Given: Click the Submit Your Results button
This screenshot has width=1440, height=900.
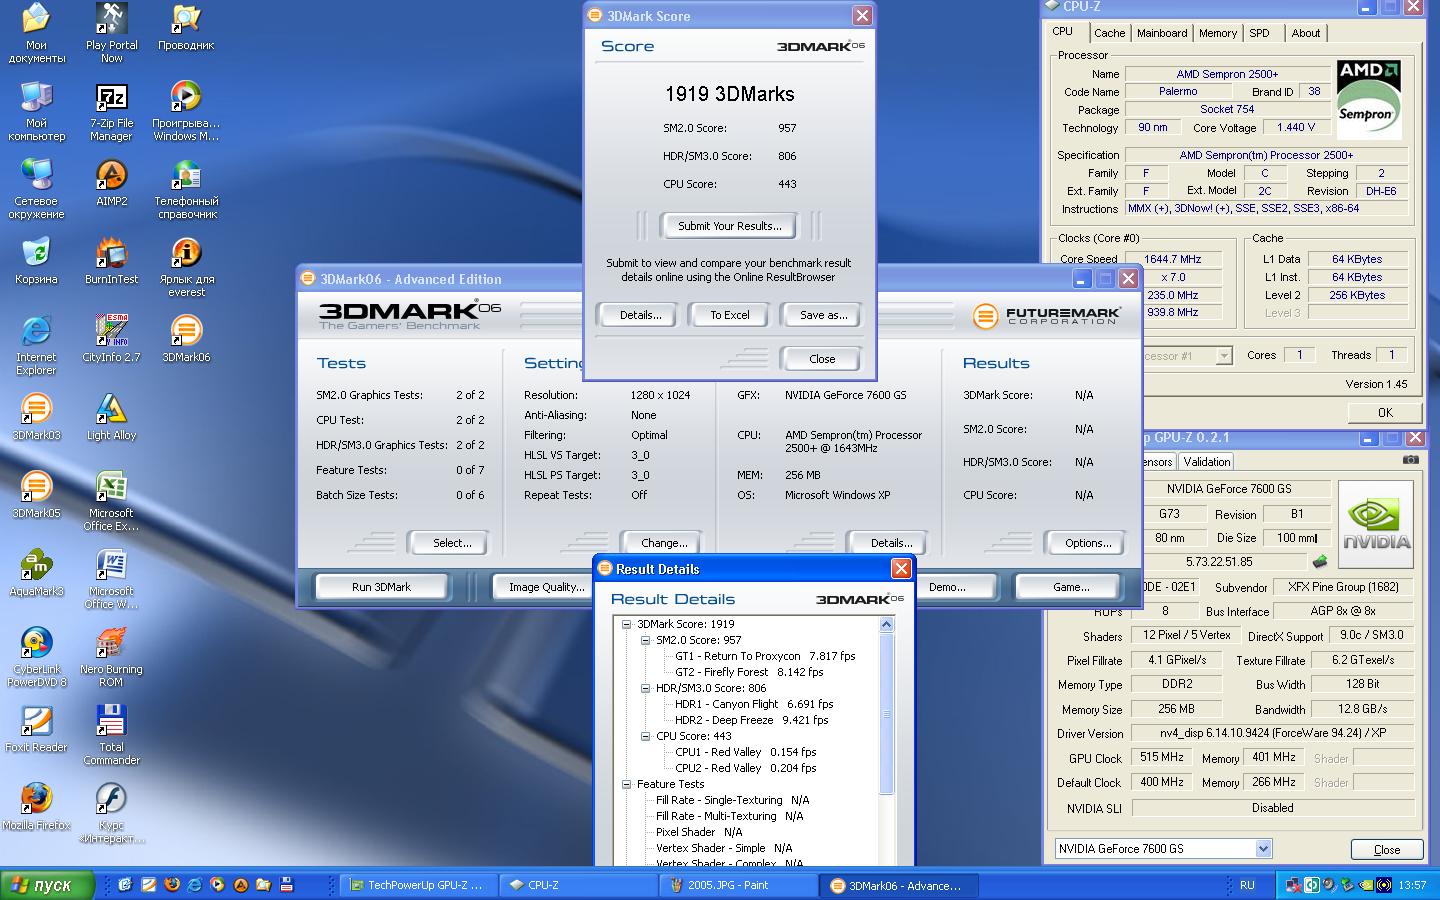Looking at the screenshot, I should click(x=730, y=226).
